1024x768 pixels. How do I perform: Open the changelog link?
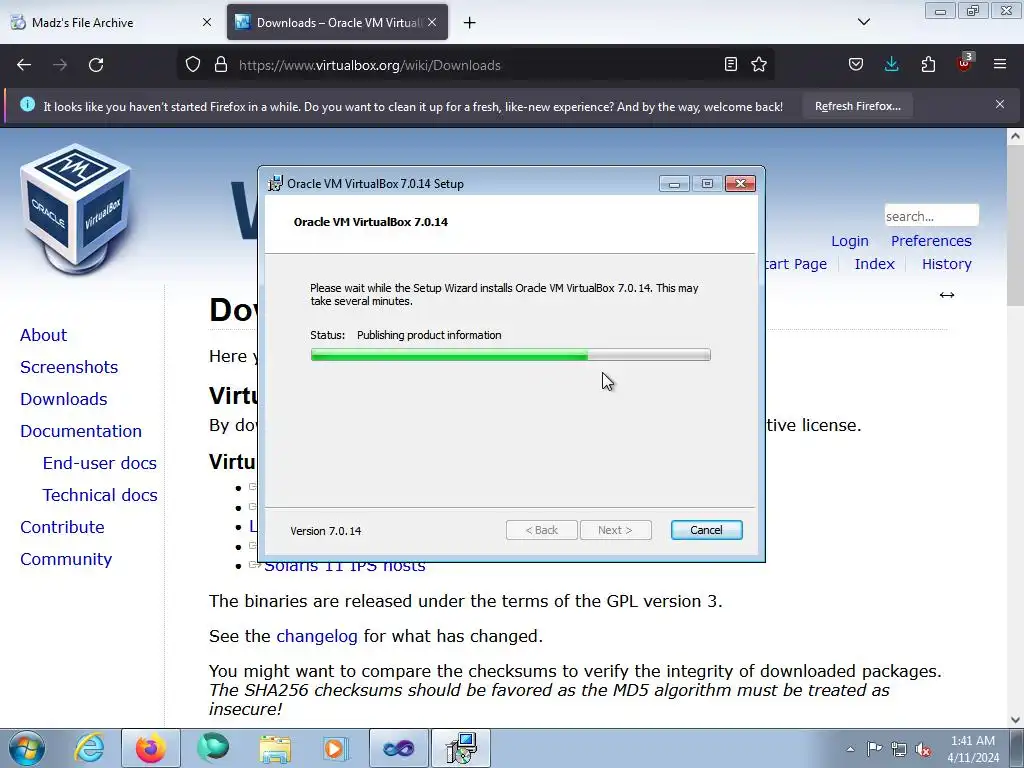coord(317,636)
